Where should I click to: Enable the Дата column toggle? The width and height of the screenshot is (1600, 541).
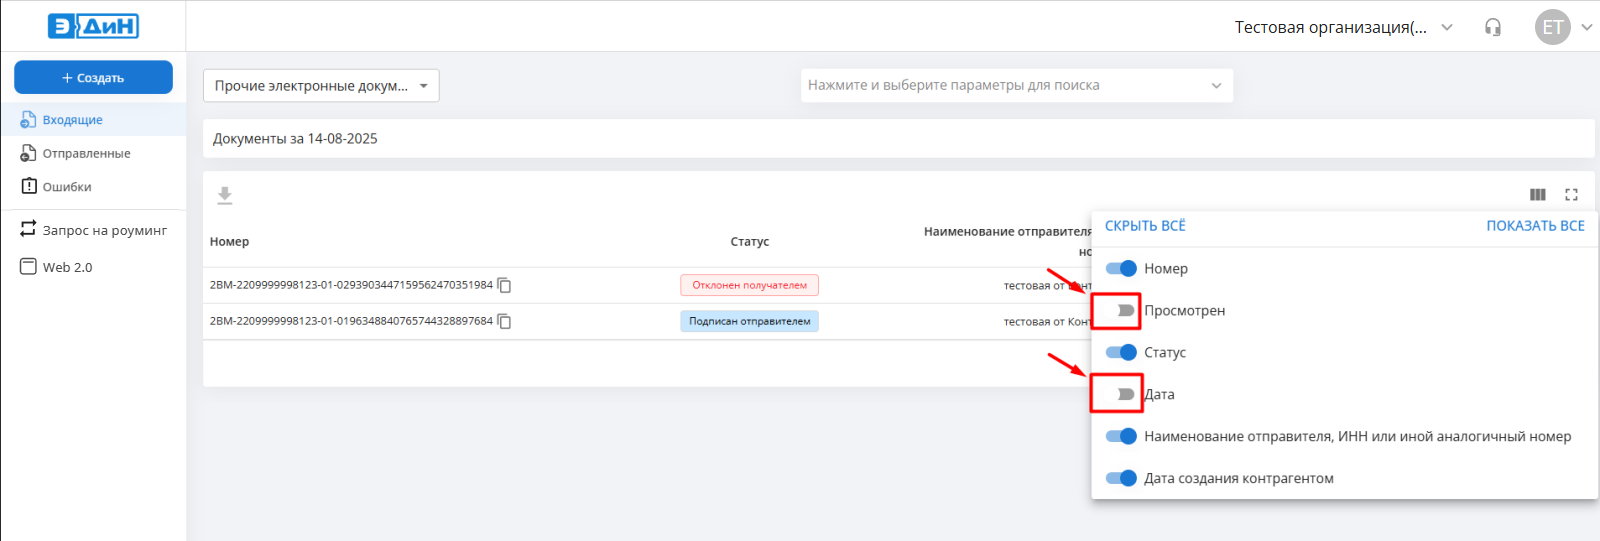click(1121, 395)
